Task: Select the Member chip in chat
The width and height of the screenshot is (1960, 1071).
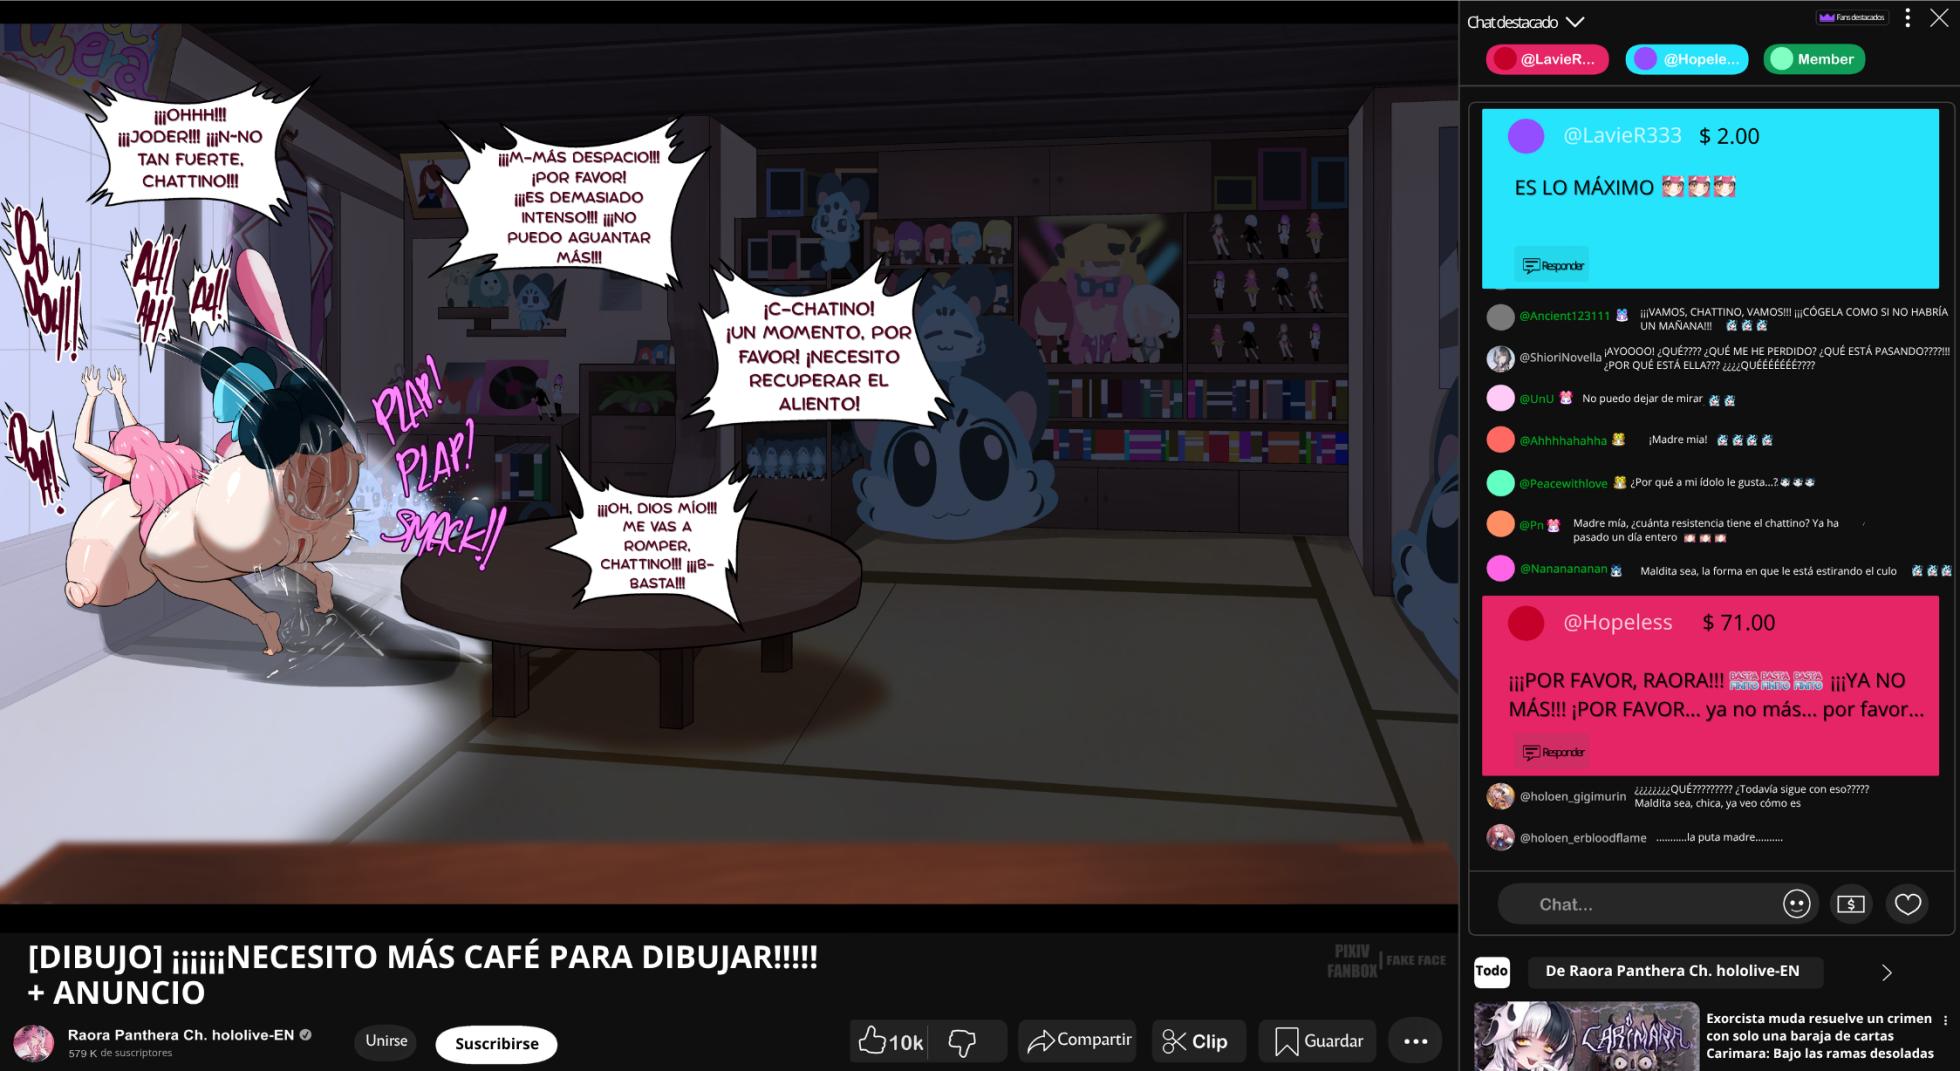Action: point(1813,59)
